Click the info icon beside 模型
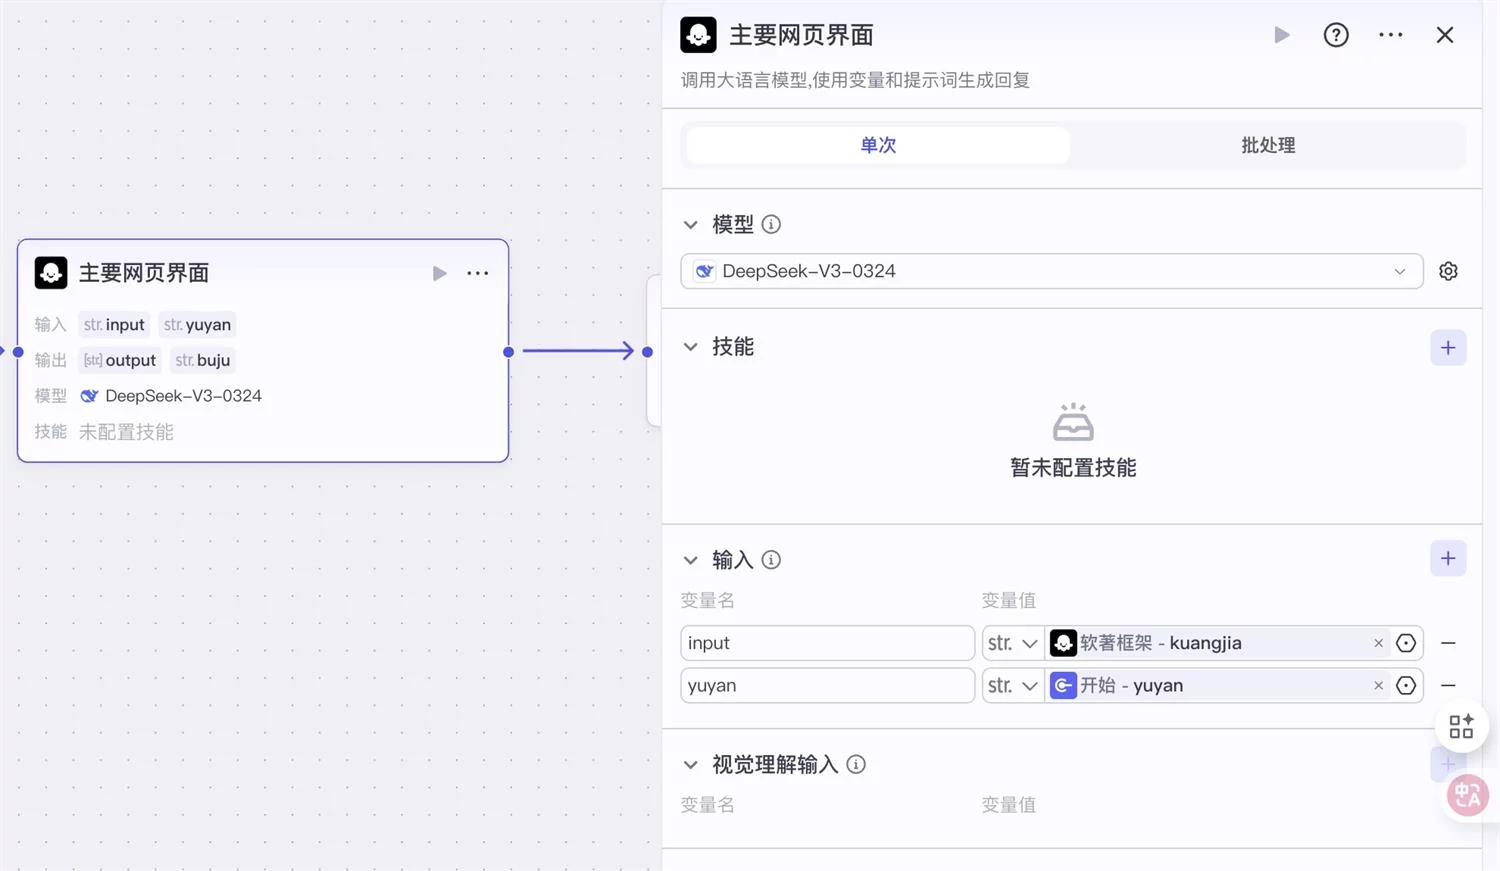This screenshot has width=1500, height=871. pyautogui.click(x=771, y=224)
